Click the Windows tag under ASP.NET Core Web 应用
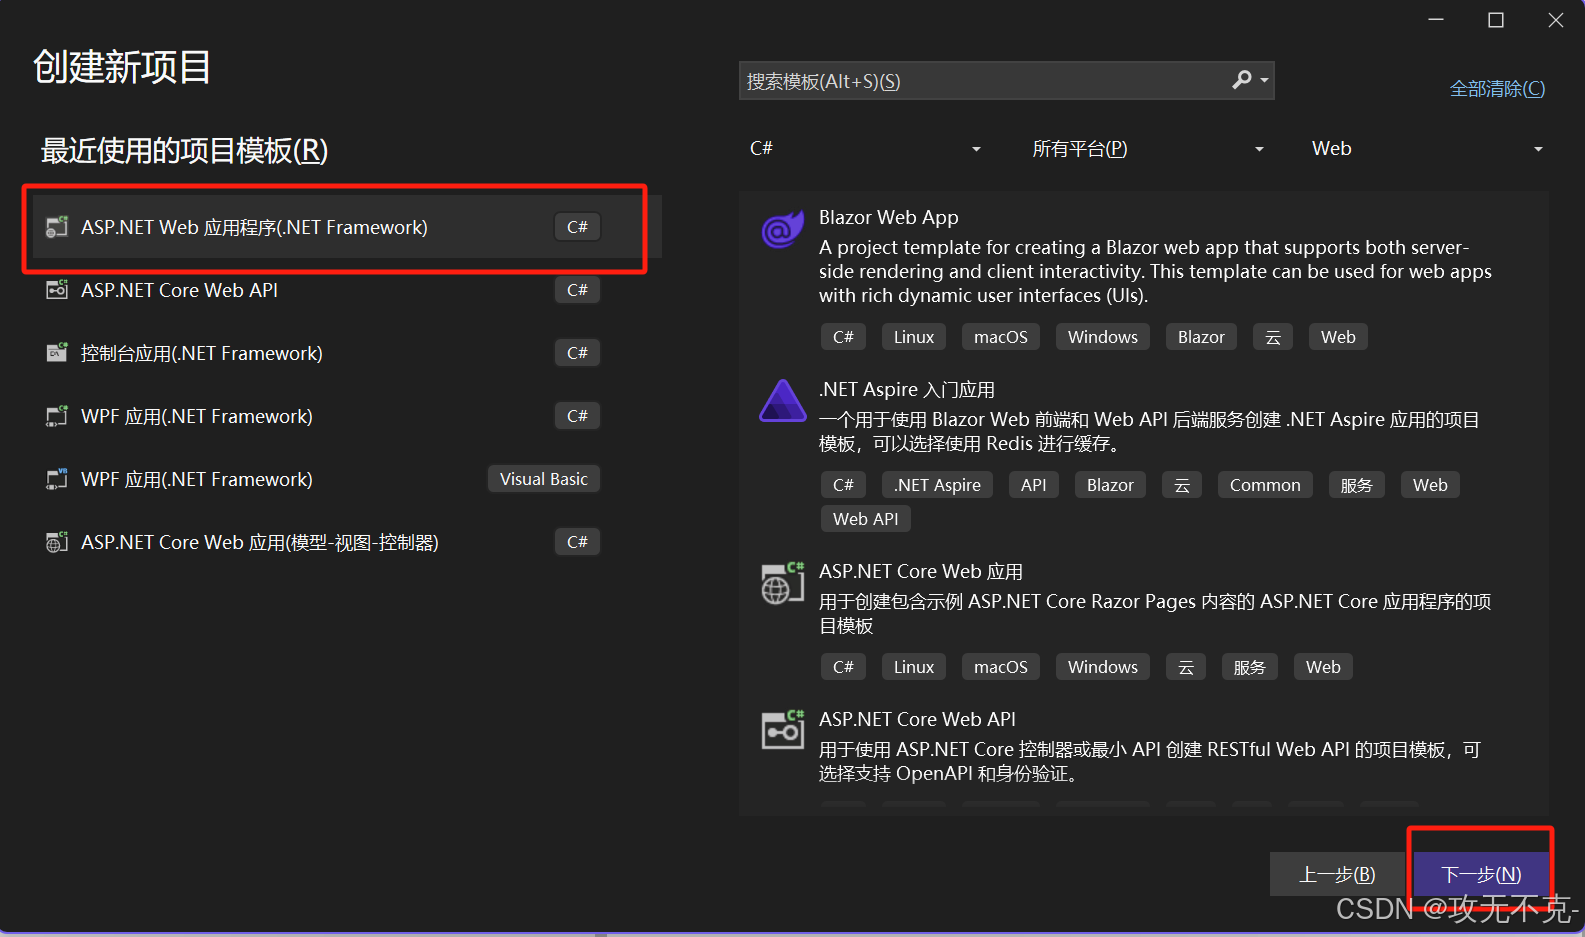The image size is (1585, 937). click(1103, 667)
